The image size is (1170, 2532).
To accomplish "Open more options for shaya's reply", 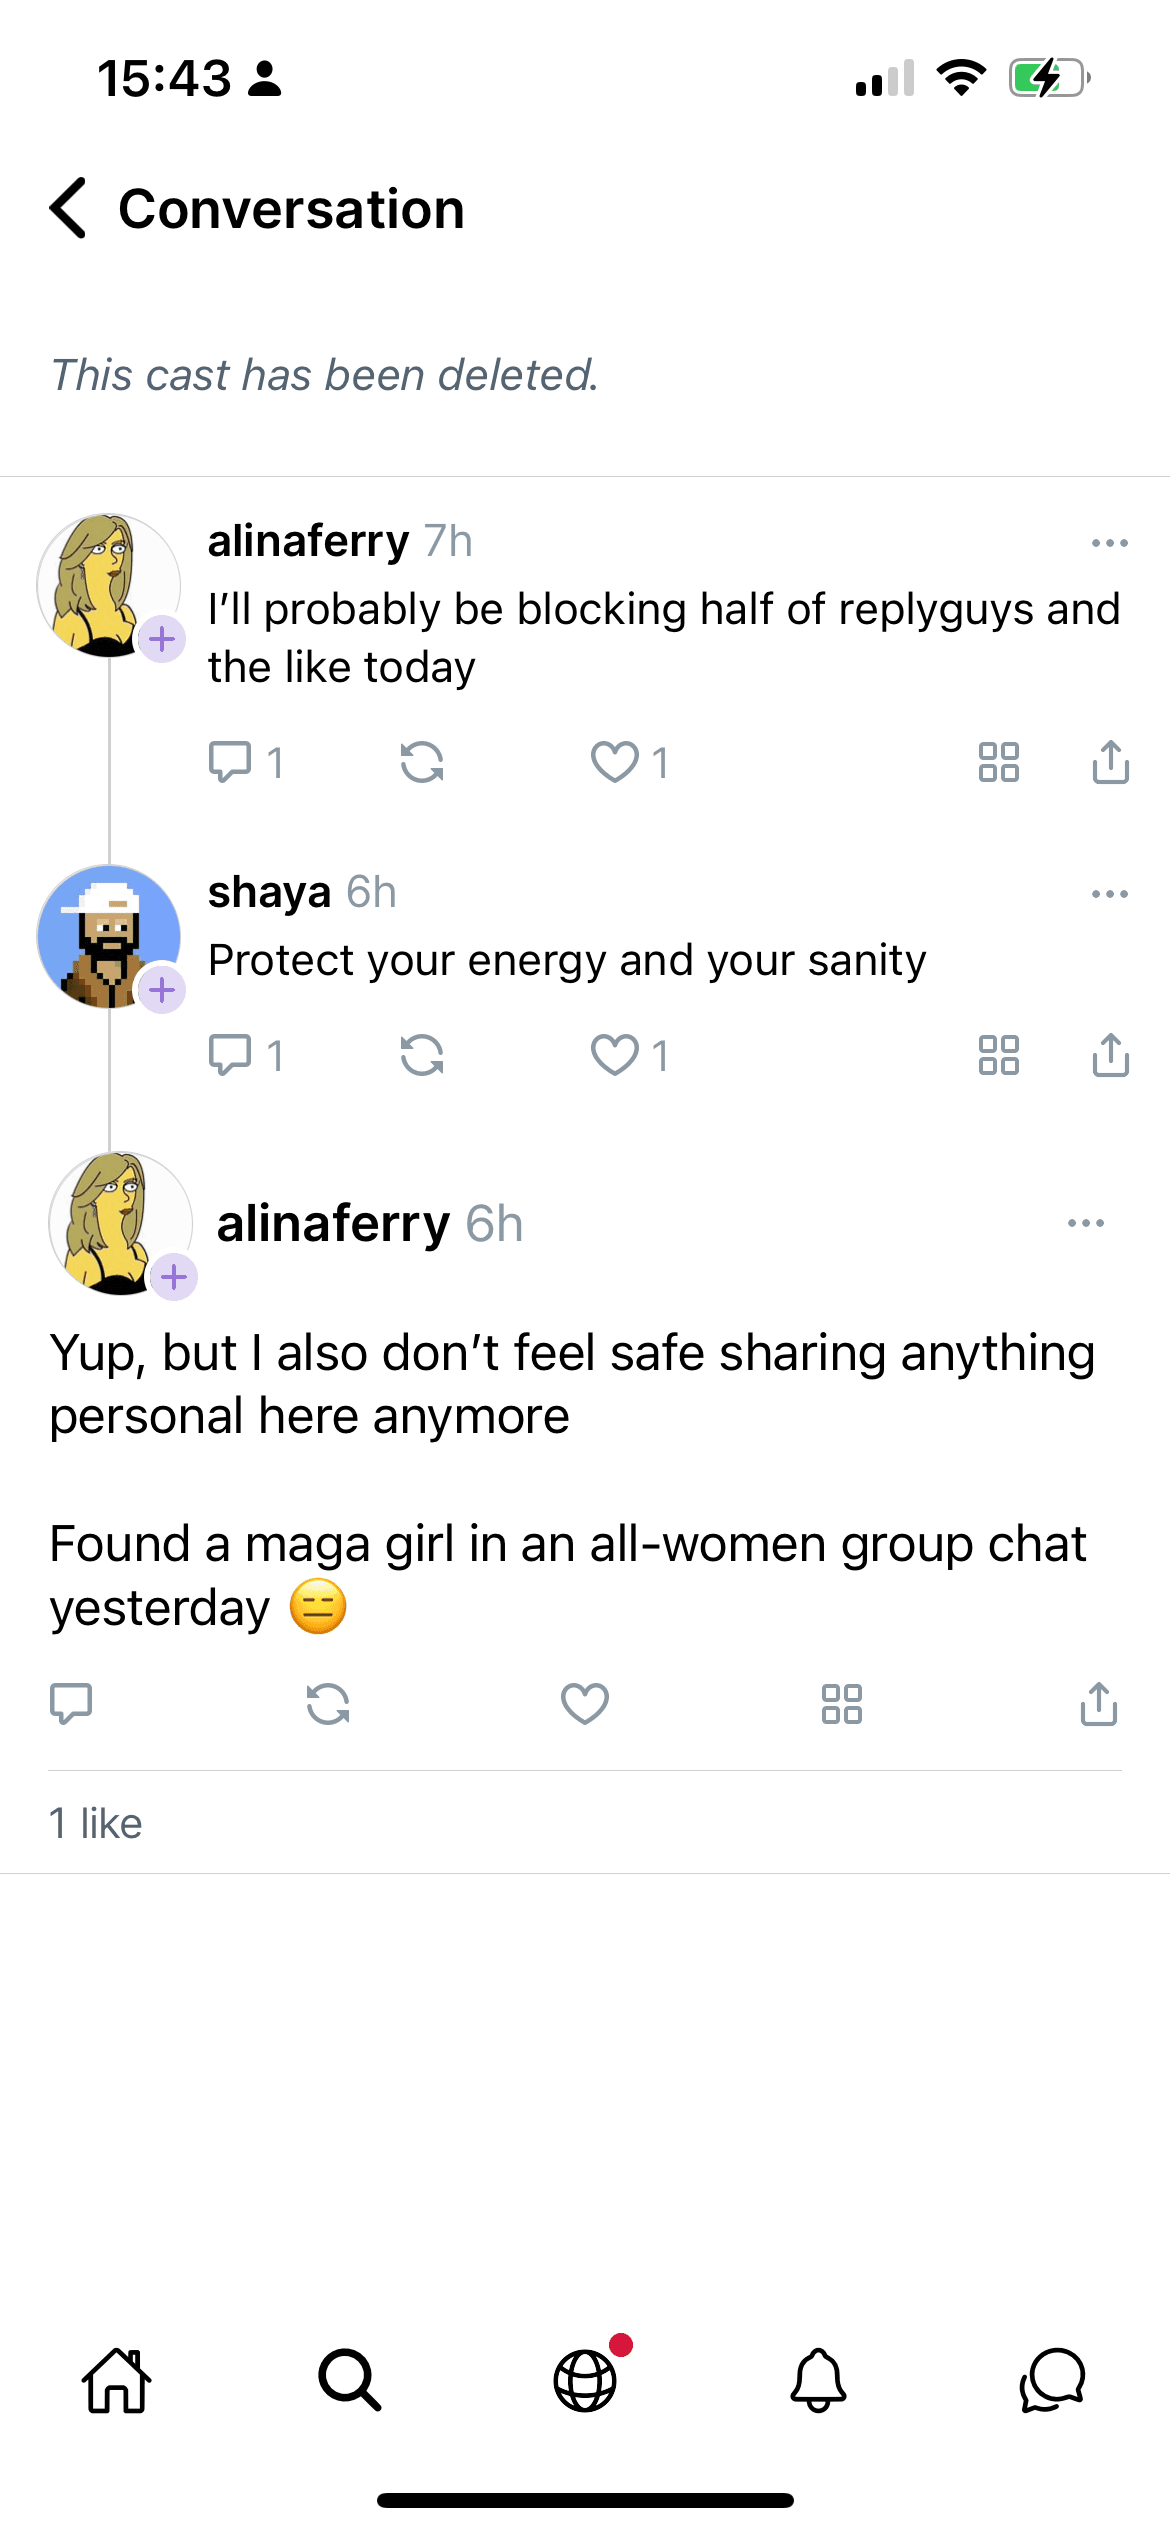I will tap(1109, 894).
